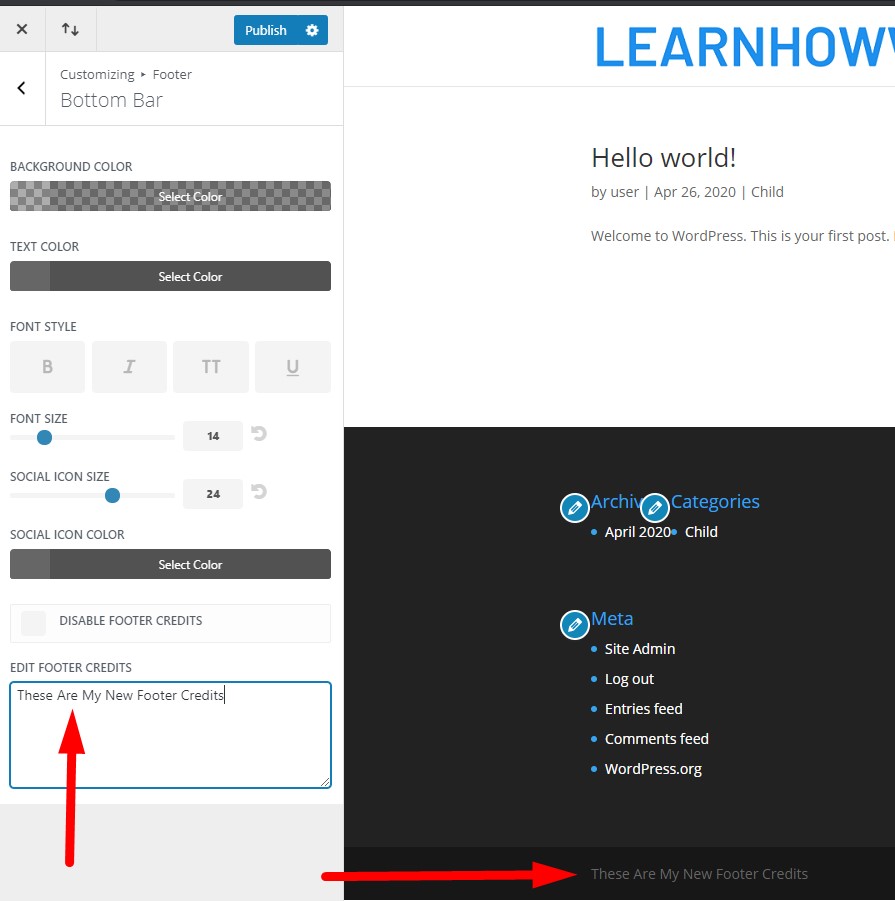Open publish settings gear icon
This screenshot has height=901, width=895.
click(x=312, y=30)
